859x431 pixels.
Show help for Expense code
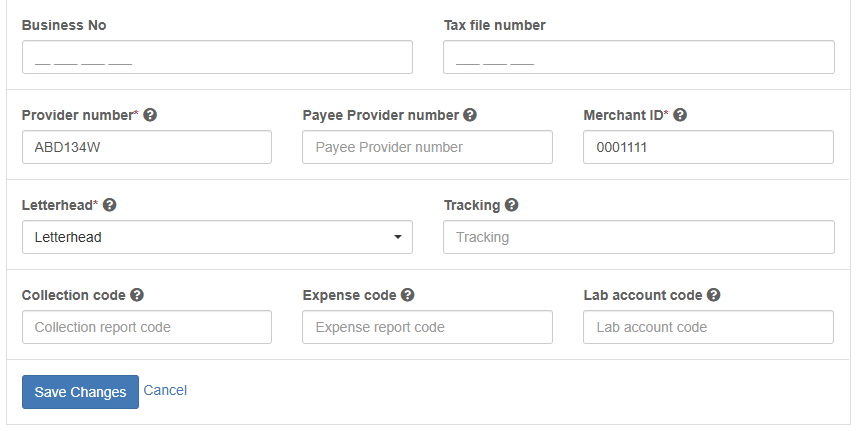click(x=408, y=295)
